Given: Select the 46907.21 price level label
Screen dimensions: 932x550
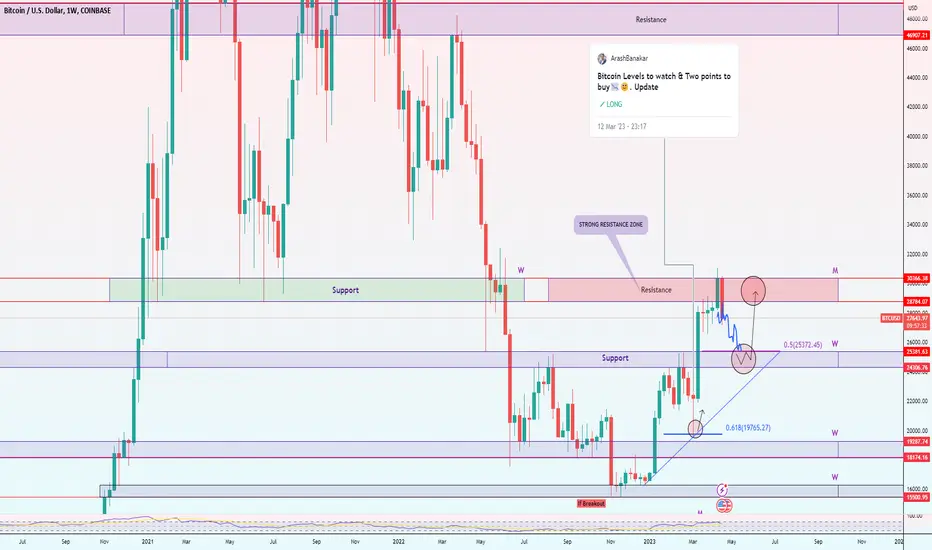Looking at the screenshot, I should (x=917, y=36).
